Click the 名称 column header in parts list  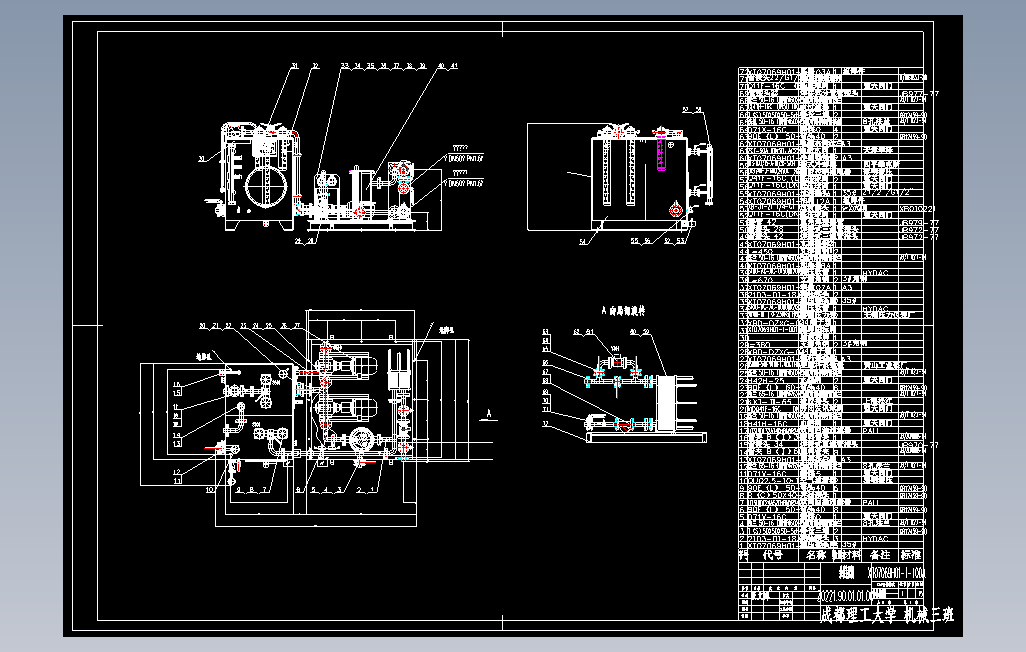tap(816, 554)
